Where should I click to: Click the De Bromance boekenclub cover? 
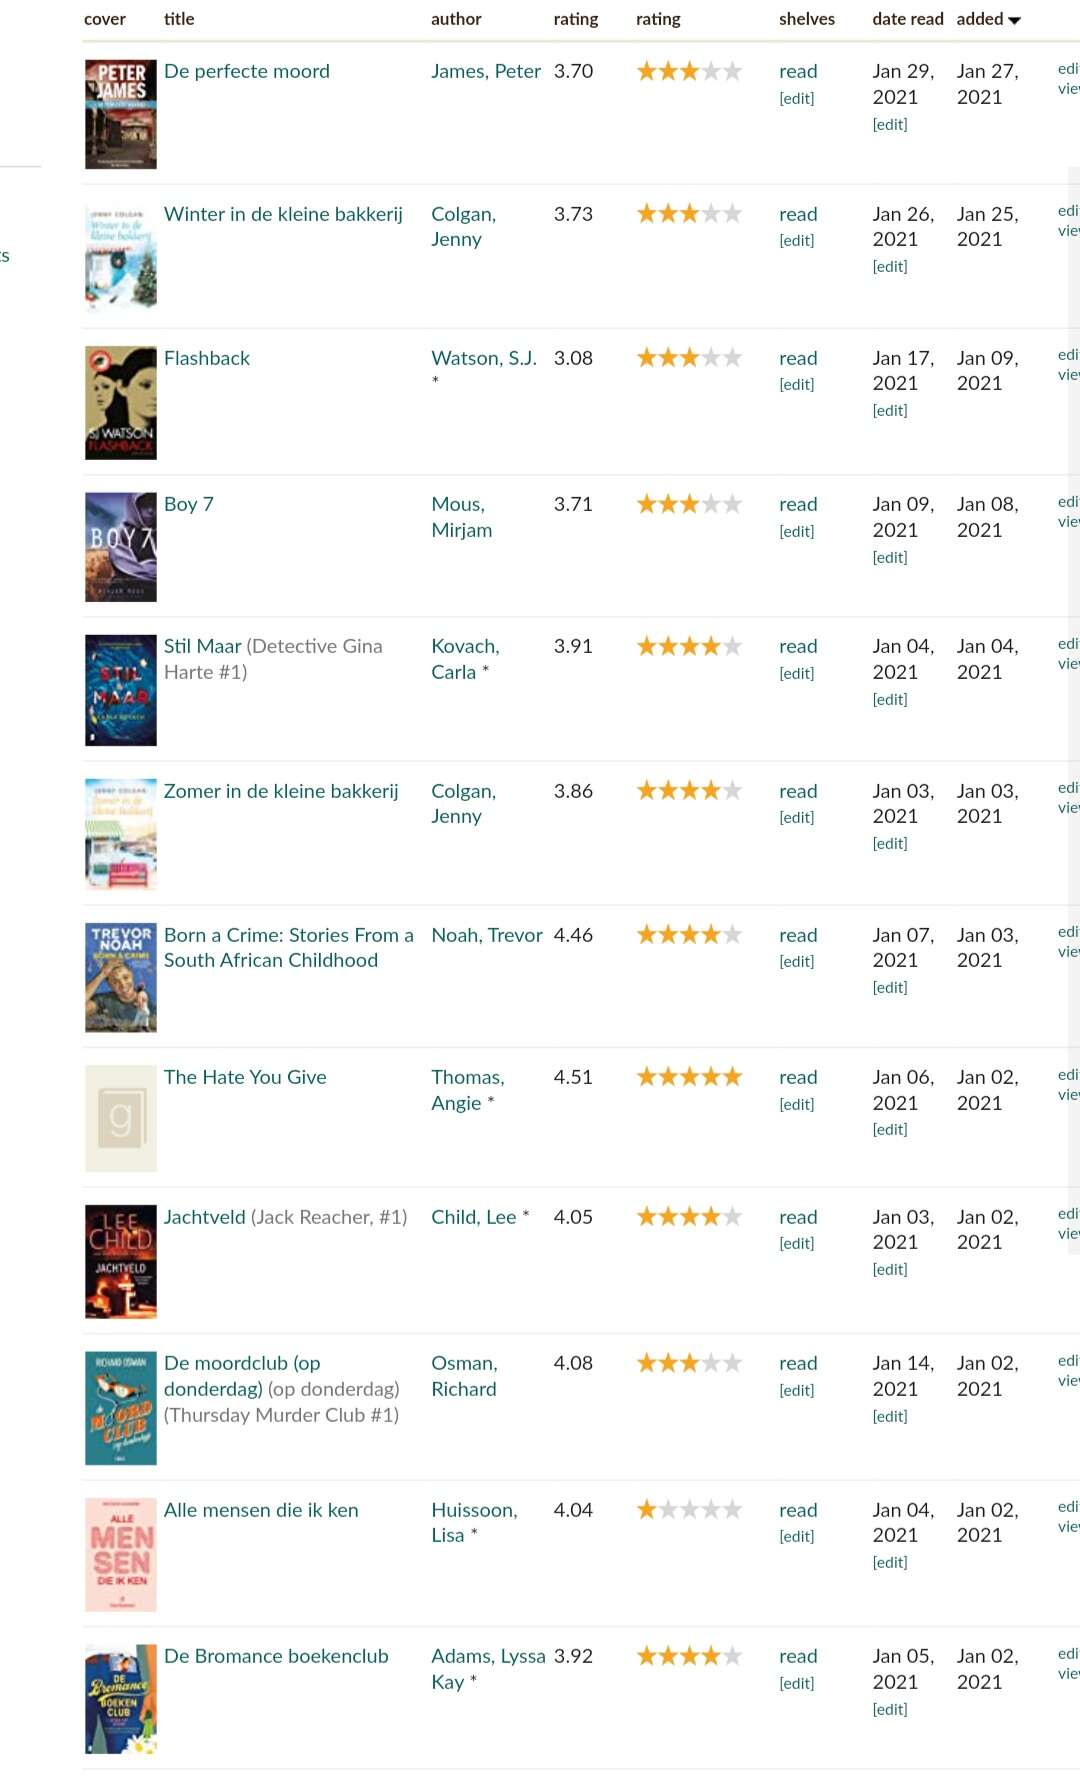(x=121, y=1699)
